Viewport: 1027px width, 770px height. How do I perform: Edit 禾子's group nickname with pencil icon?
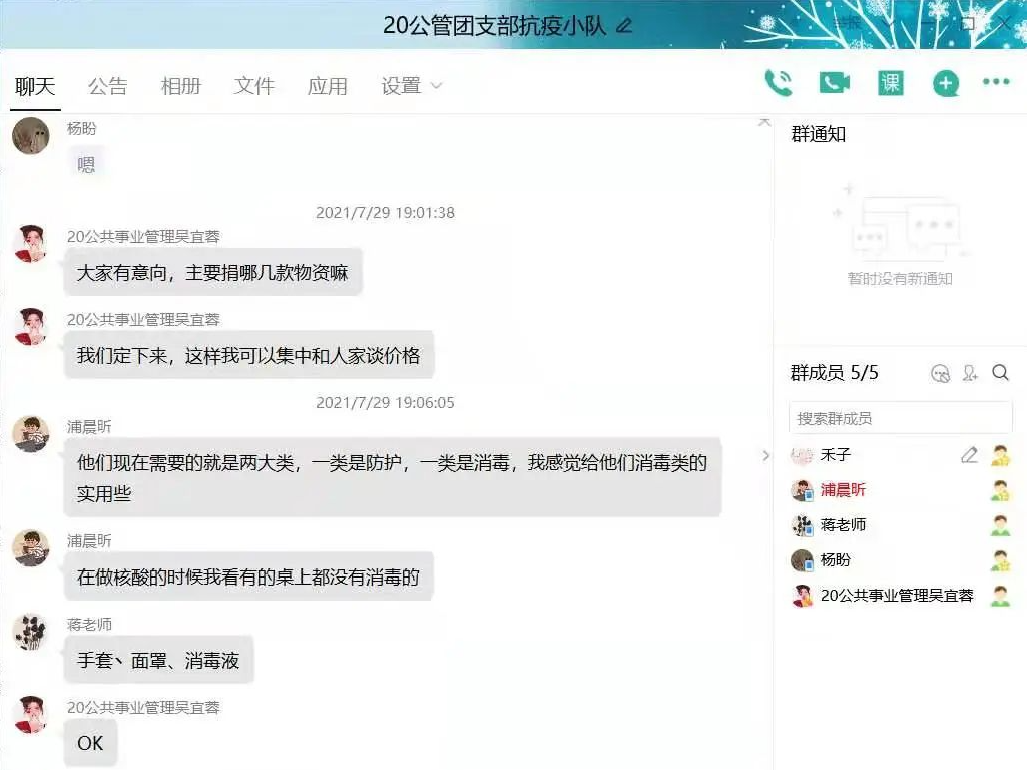[x=969, y=455]
